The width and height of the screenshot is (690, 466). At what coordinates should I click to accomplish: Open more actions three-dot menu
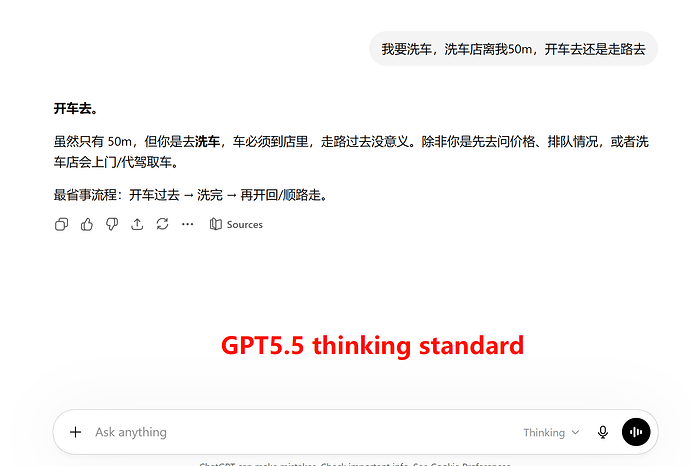[x=187, y=224]
